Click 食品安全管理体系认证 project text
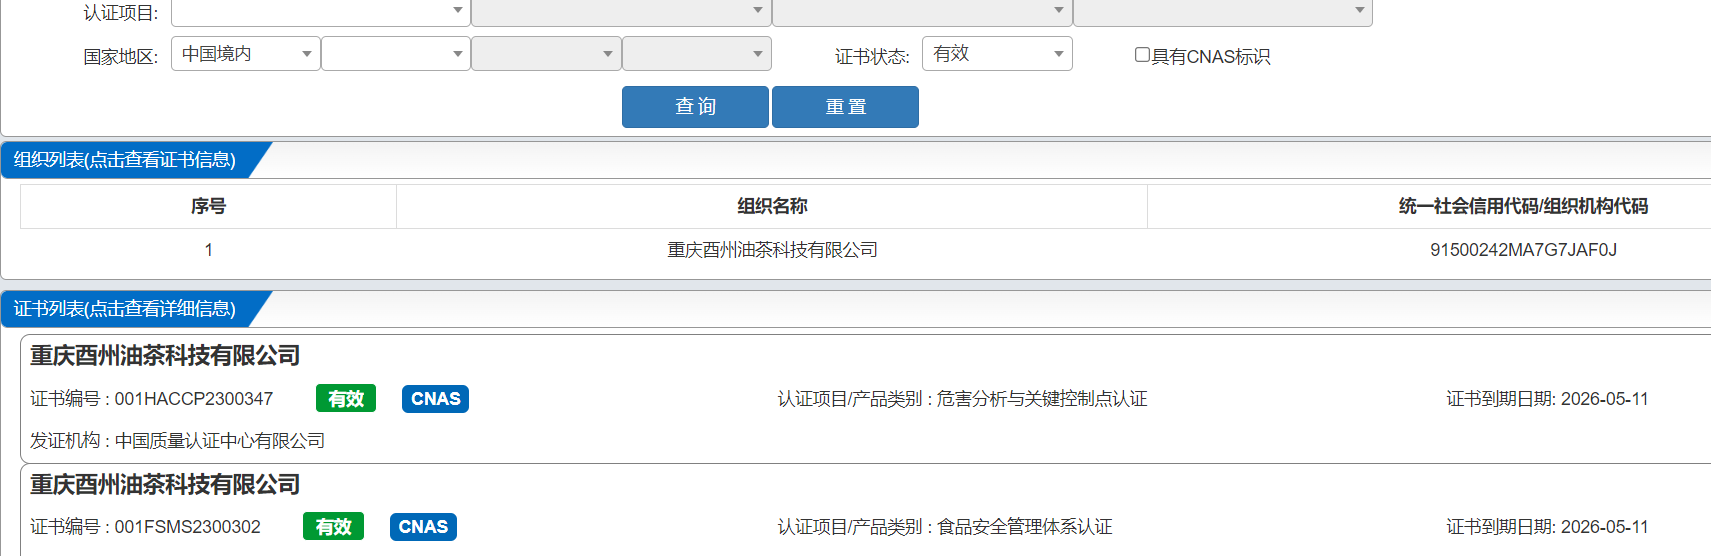1711x556 pixels. coord(1024,527)
